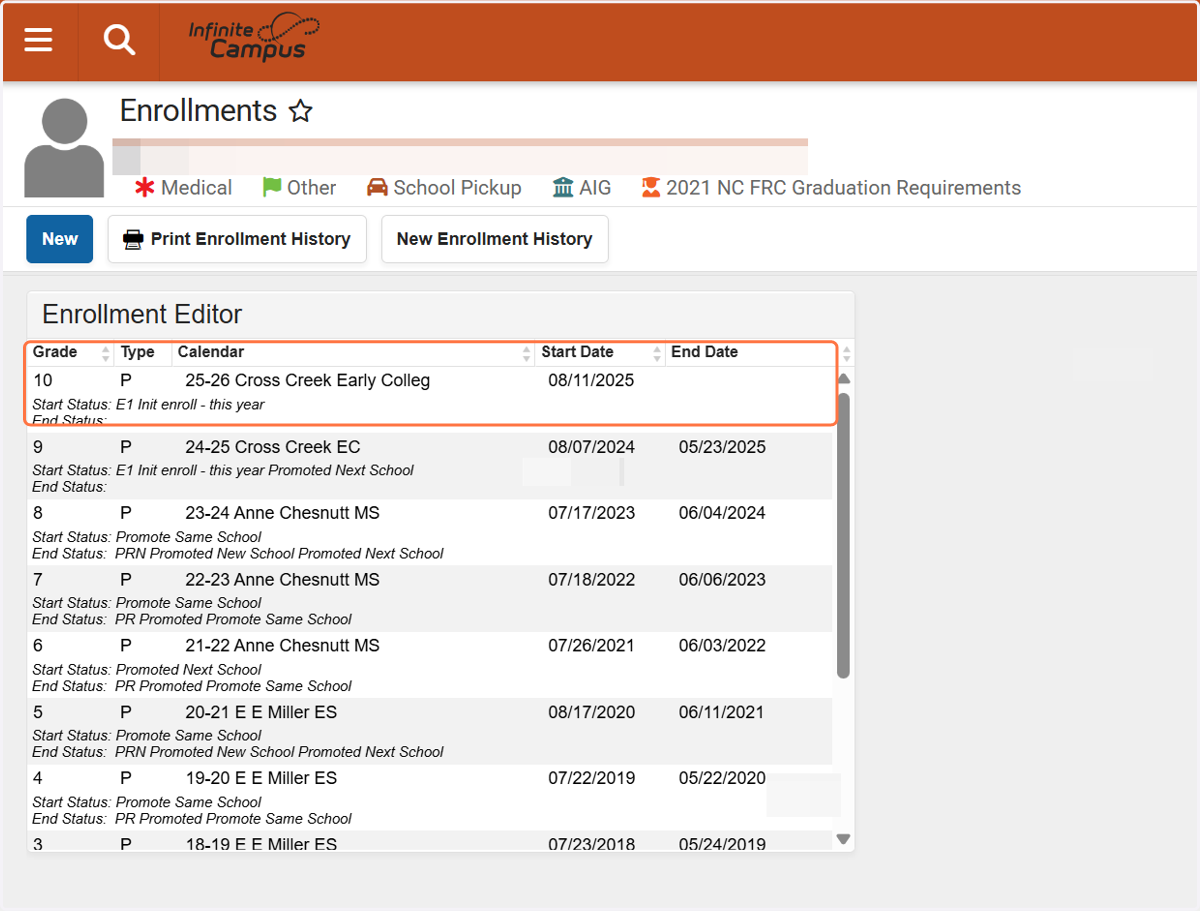Click New Enrollment History button
Image resolution: width=1200 pixels, height=911 pixels.
pos(494,239)
